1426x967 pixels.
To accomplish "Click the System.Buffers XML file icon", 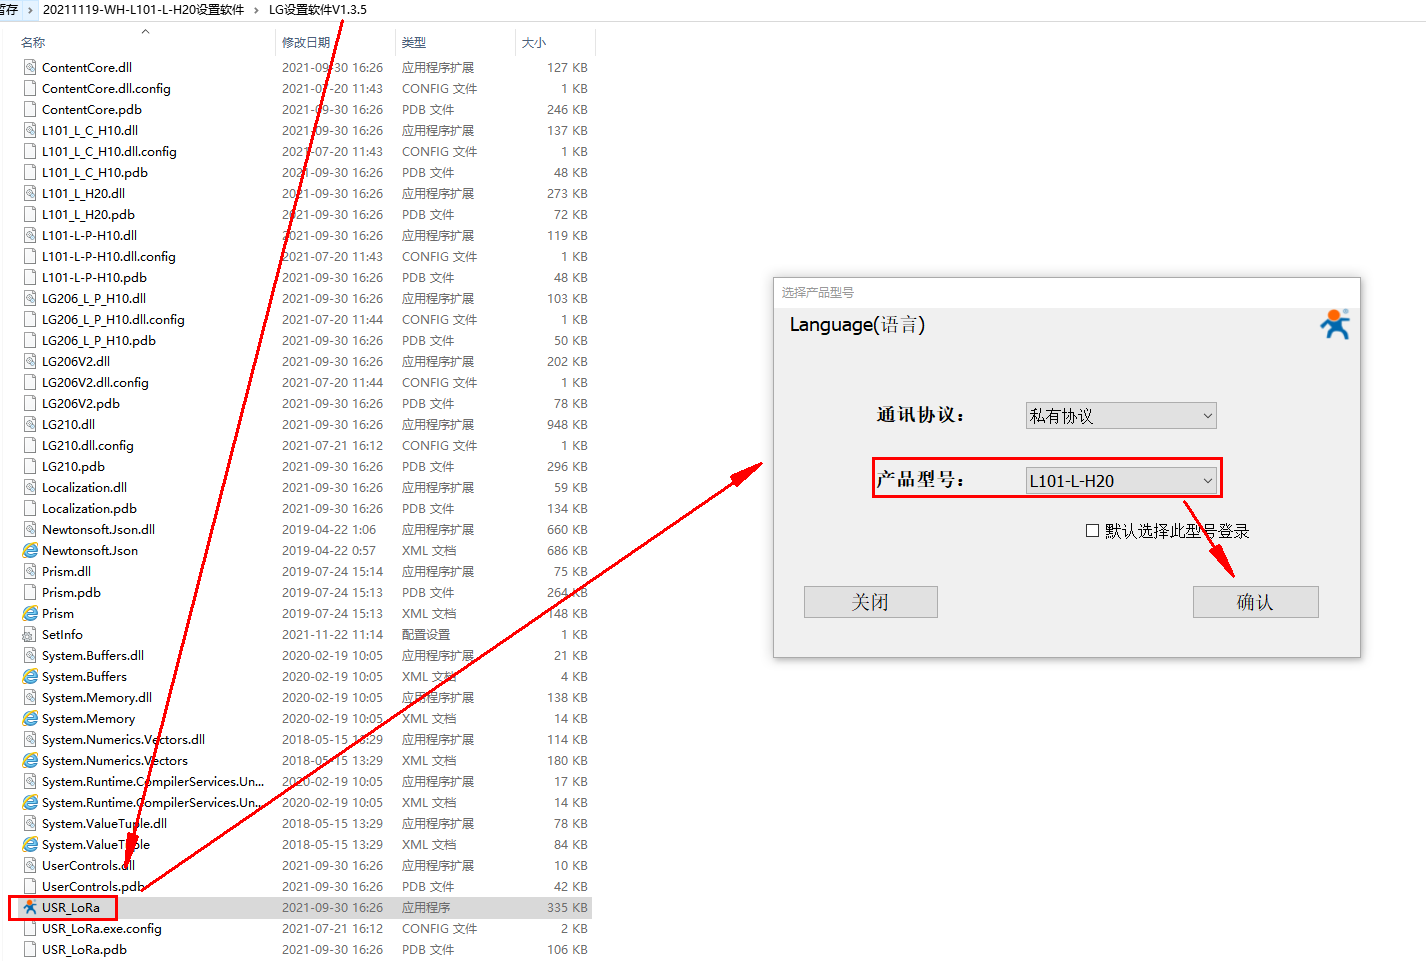I will (x=30, y=676).
